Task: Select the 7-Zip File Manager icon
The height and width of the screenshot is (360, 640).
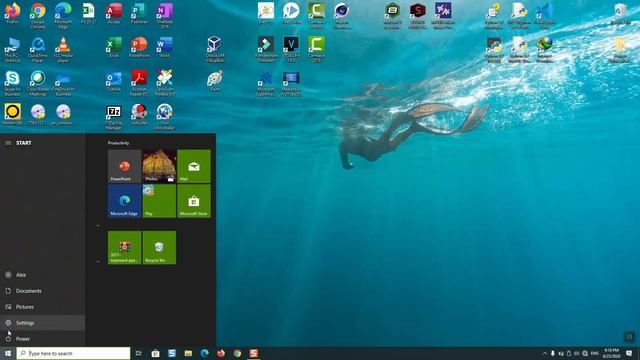Action: 114,117
